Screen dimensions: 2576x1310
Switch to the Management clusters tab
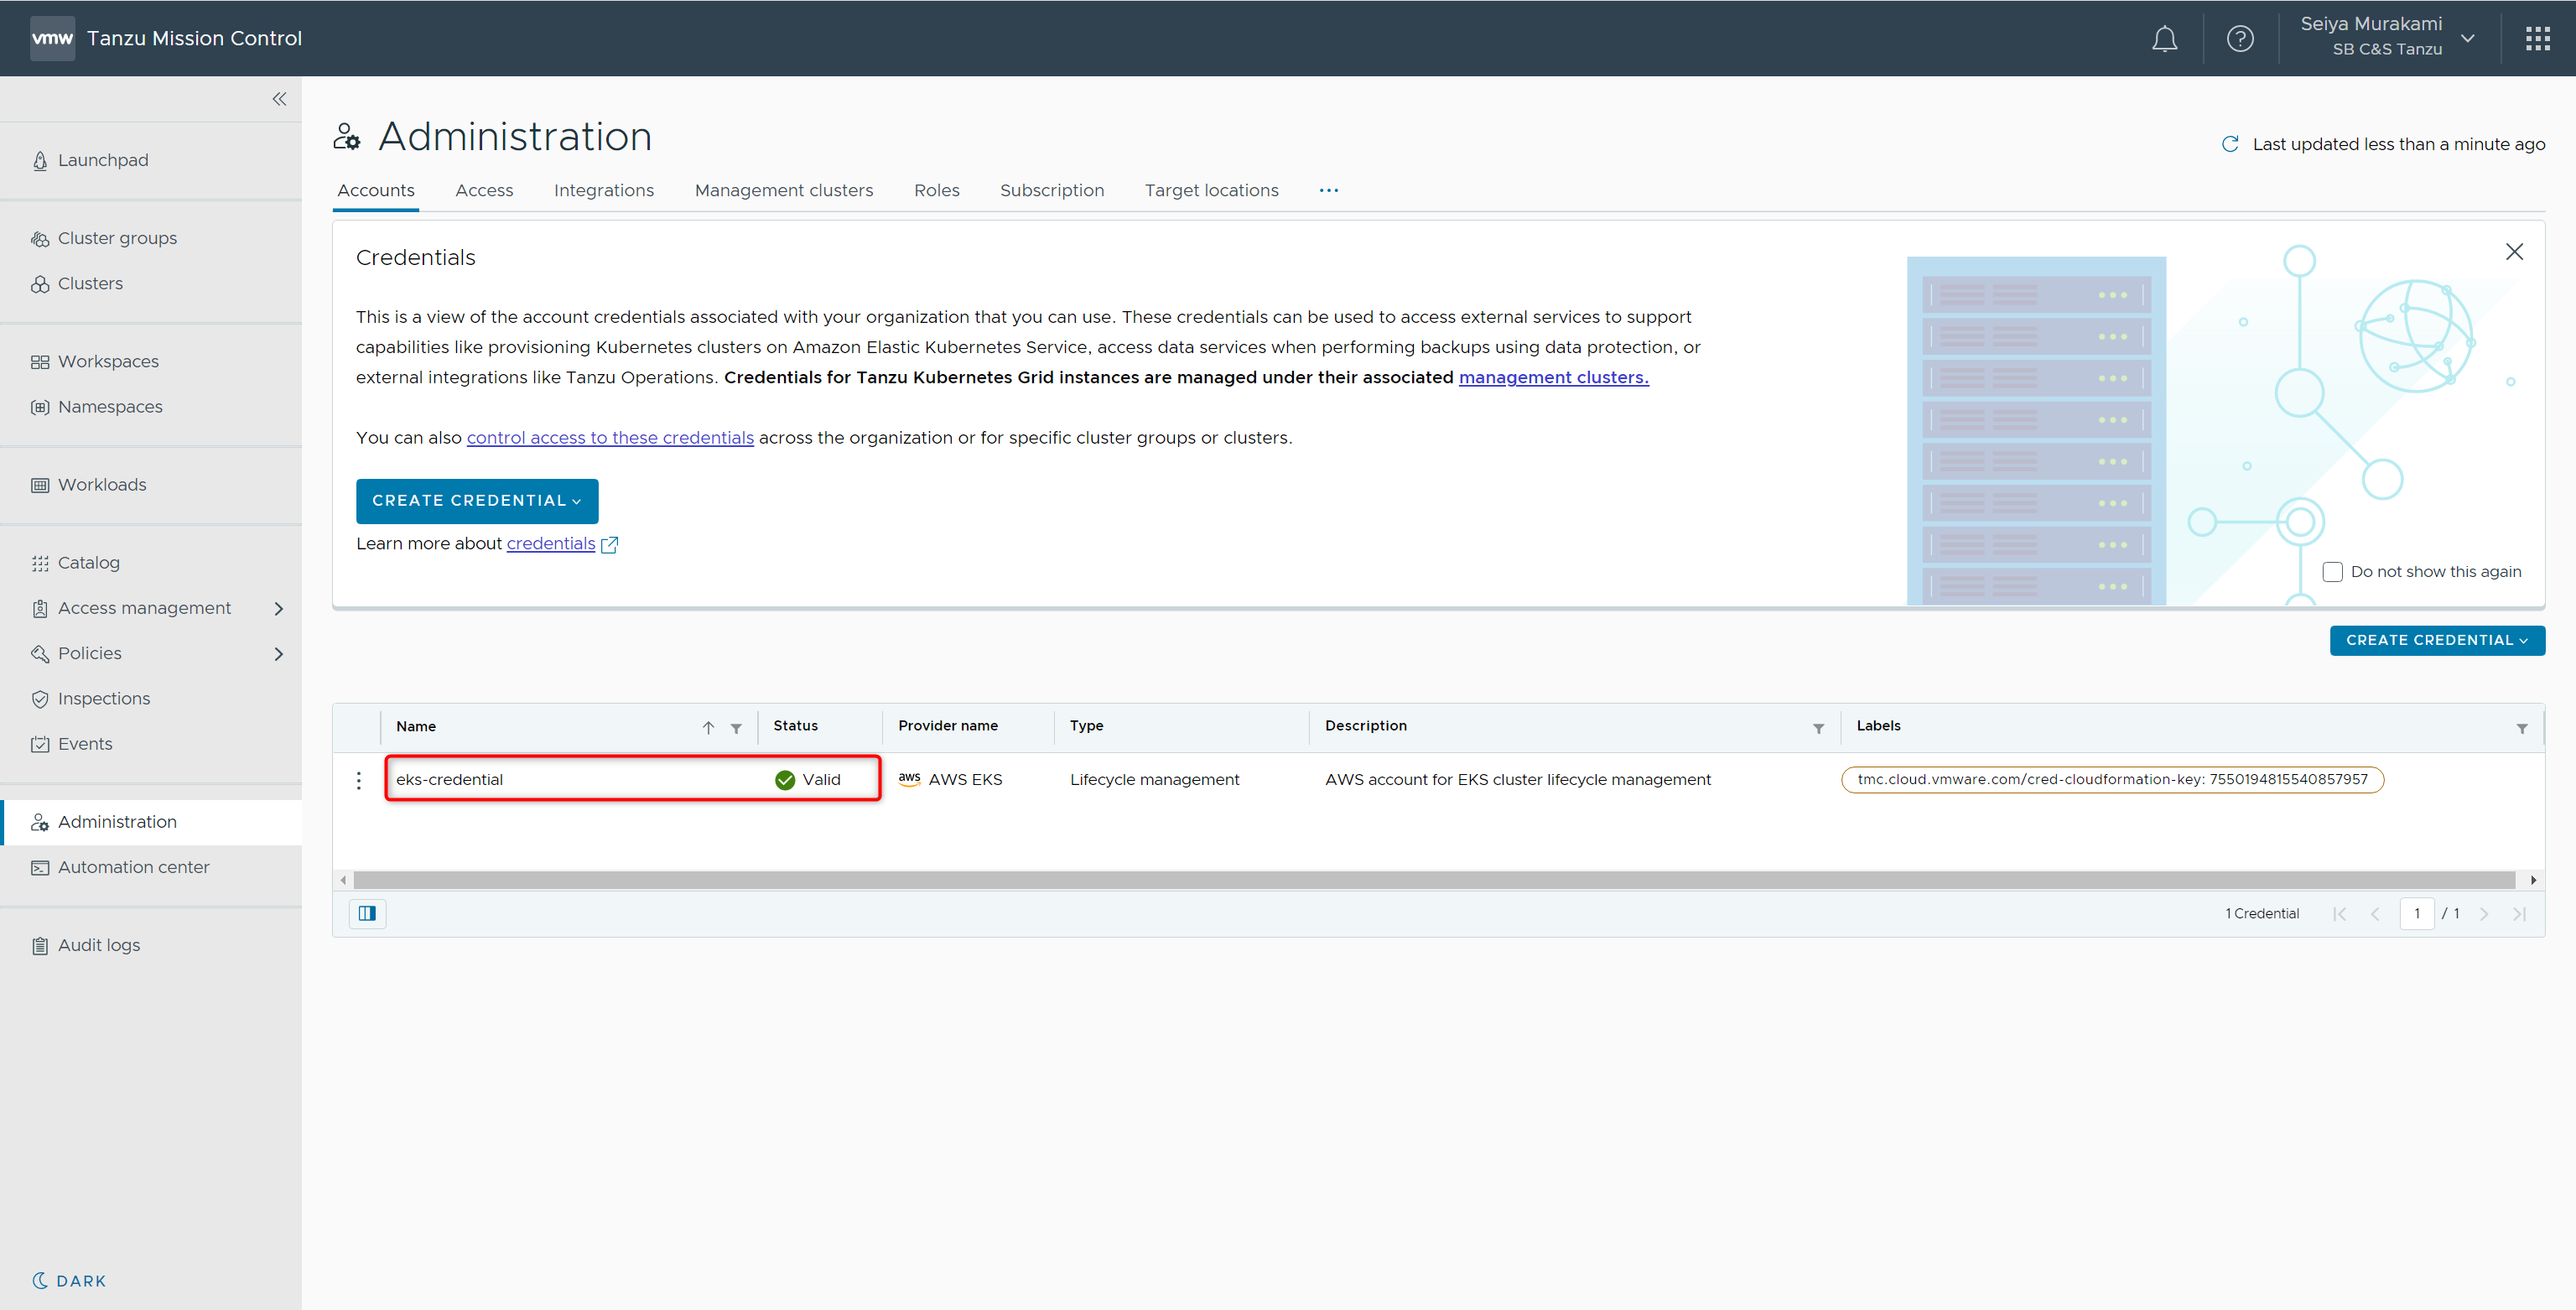(783, 190)
